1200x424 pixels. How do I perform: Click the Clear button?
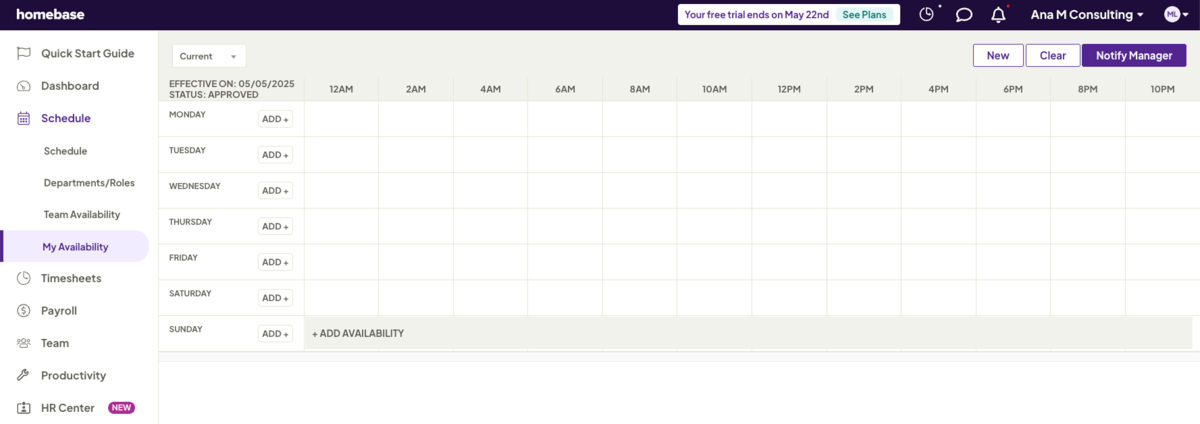pos(1052,56)
